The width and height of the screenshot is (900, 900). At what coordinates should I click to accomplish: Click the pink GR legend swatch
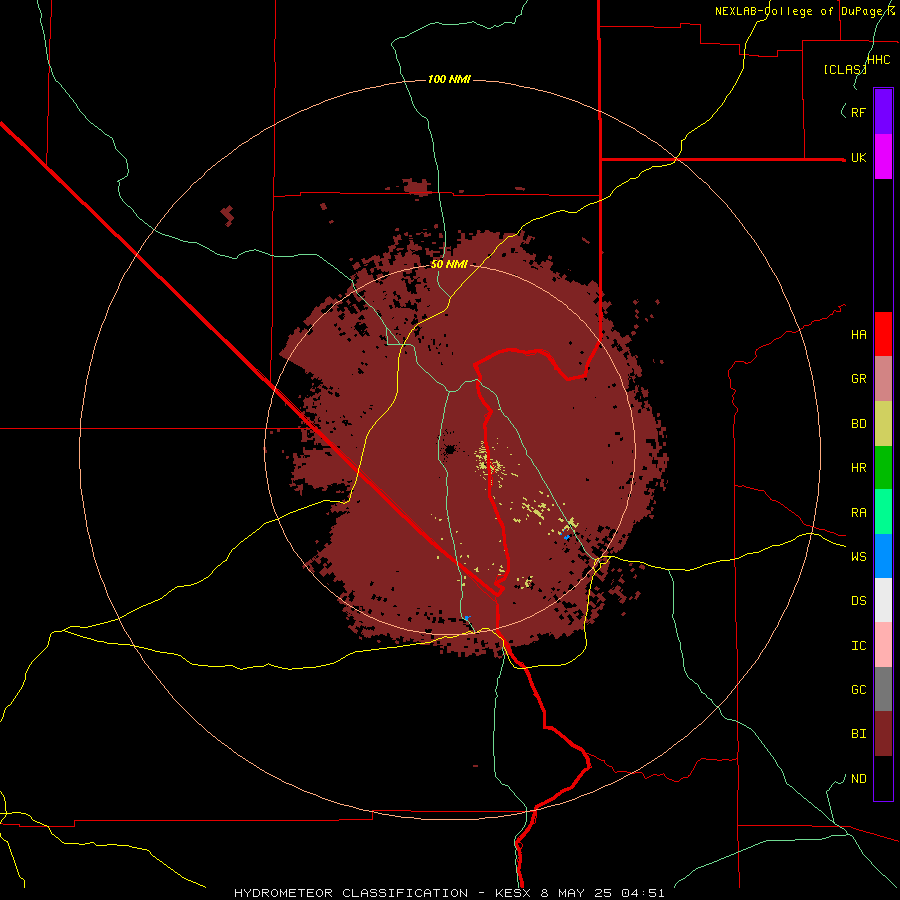tap(883, 379)
